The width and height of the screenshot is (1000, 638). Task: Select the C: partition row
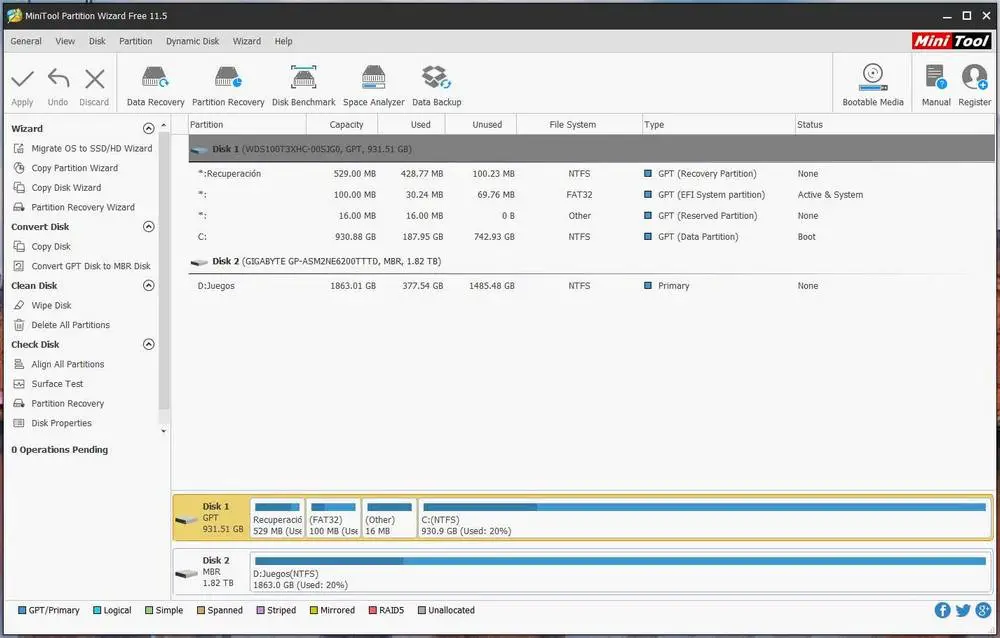tap(591, 237)
